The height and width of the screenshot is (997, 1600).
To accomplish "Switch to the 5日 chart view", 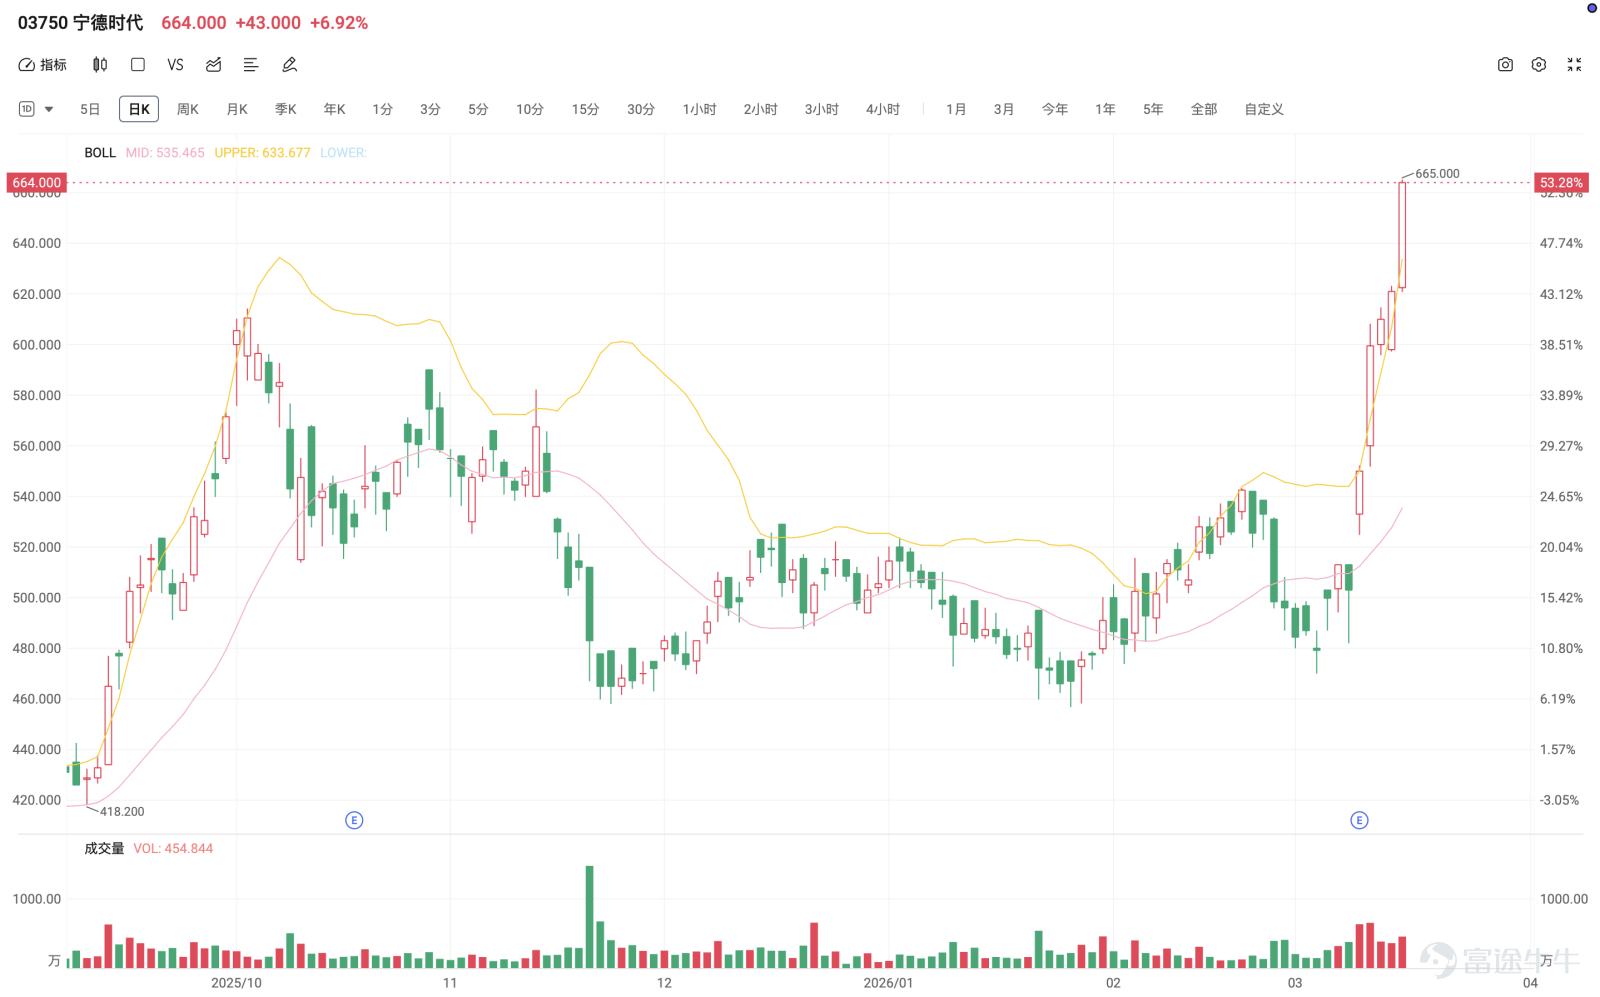I will (x=90, y=109).
